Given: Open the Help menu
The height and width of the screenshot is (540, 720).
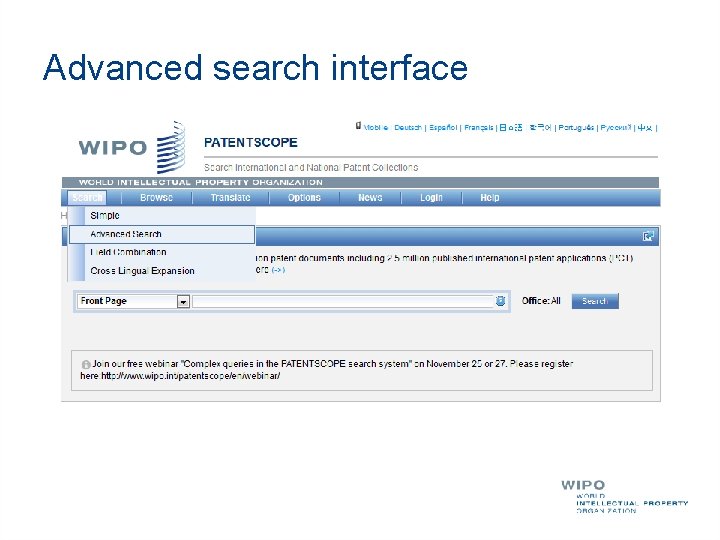Looking at the screenshot, I should tap(489, 197).
